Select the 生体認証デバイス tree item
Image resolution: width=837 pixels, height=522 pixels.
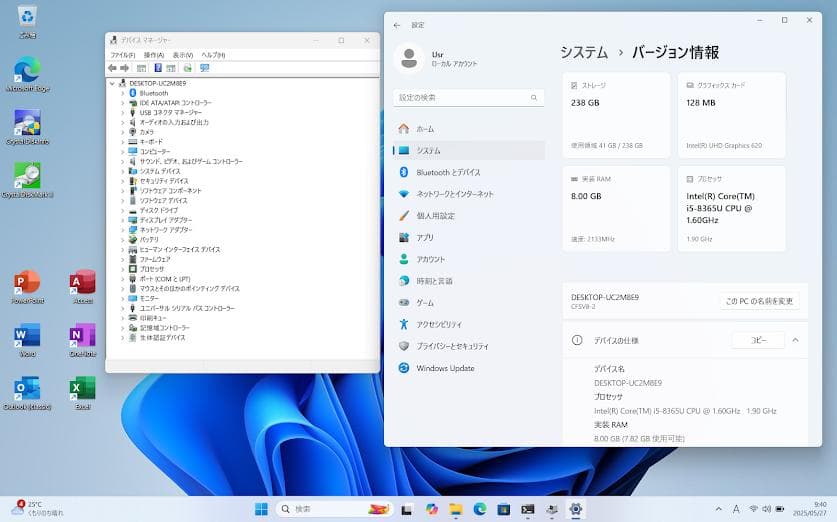pos(162,338)
